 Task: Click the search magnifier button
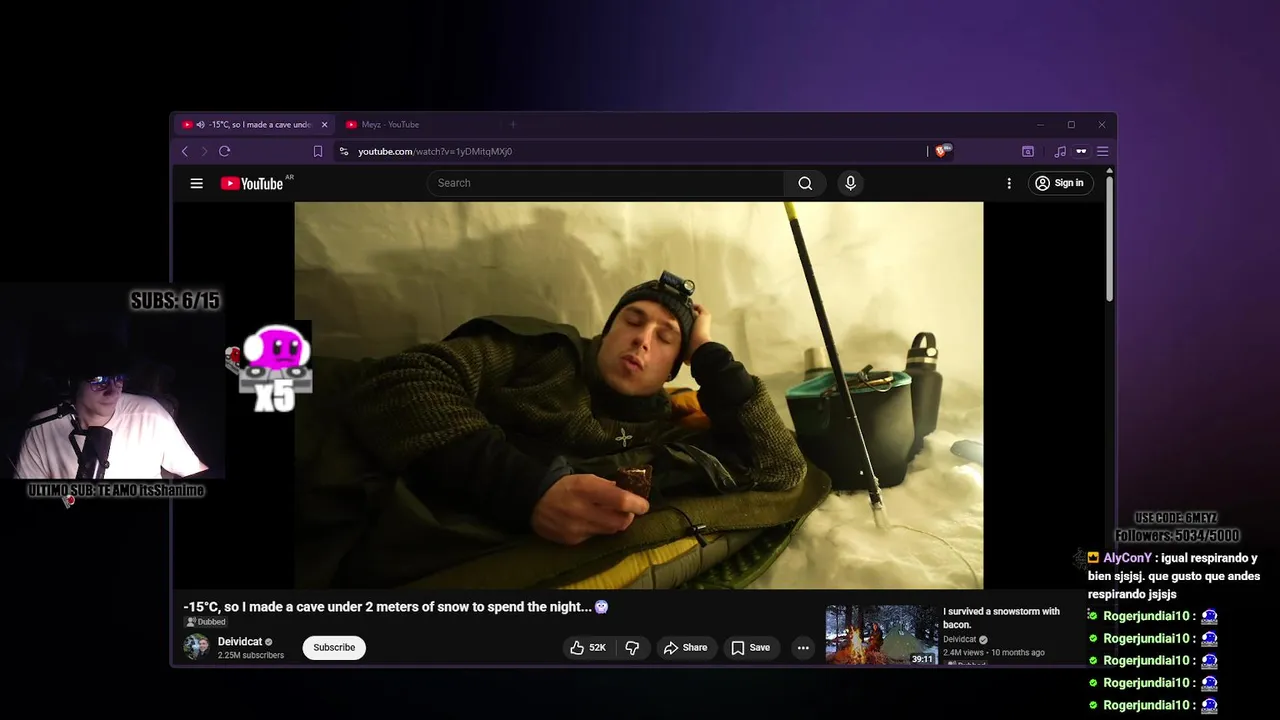[805, 183]
